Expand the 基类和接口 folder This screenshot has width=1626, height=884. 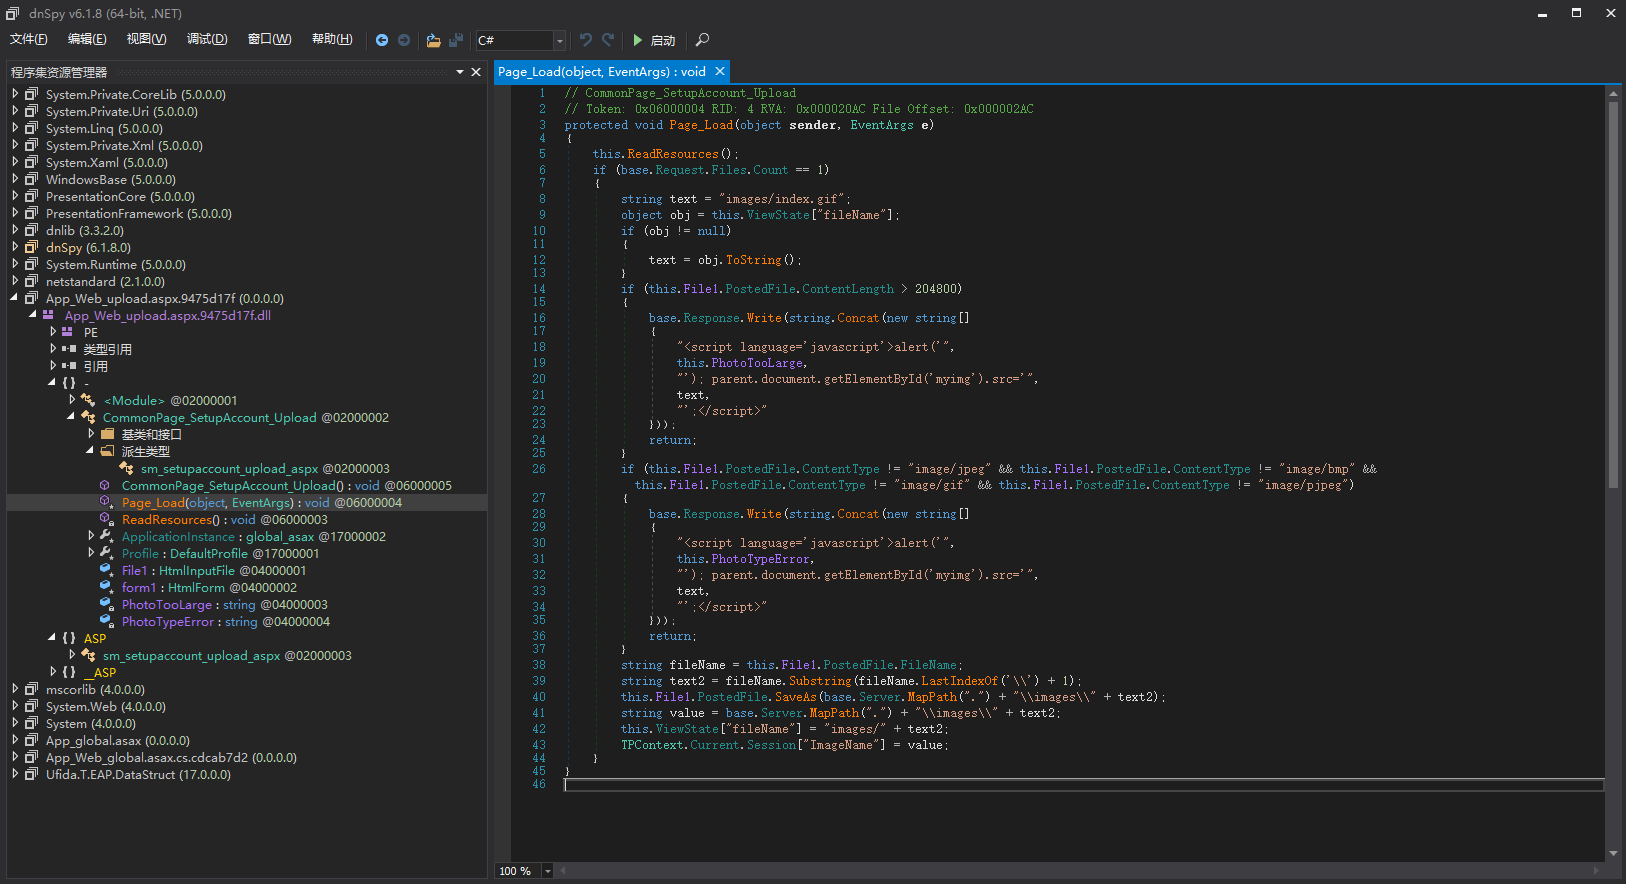[91, 434]
